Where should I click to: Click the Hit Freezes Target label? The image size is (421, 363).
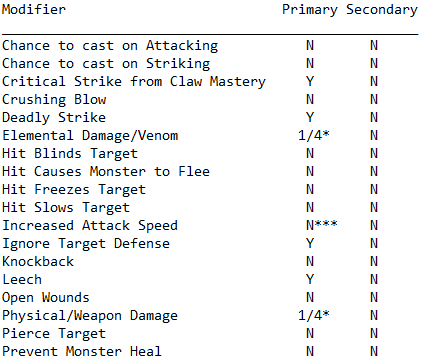click(x=74, y=190)
